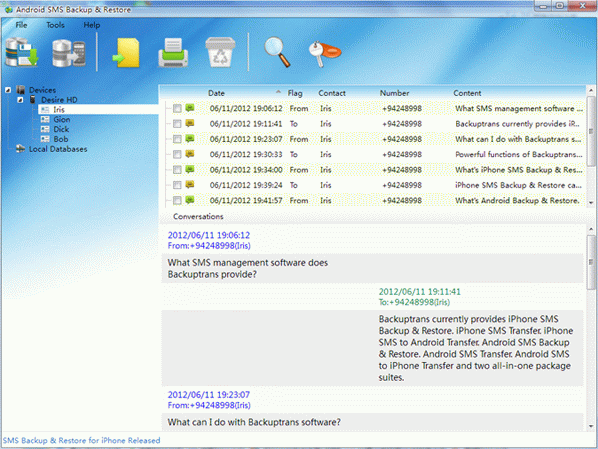The height and width of the screenshot is (449, 598).
Task: Click conversation timestamp 2012/06/11 19:23:07
Action: pyautogui.click(x=209, y=395)
